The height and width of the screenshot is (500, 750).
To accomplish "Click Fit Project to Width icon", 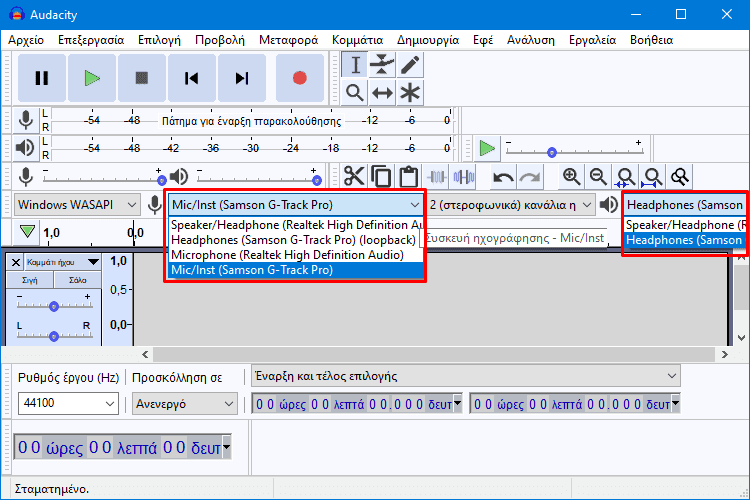I will [653, 177].
